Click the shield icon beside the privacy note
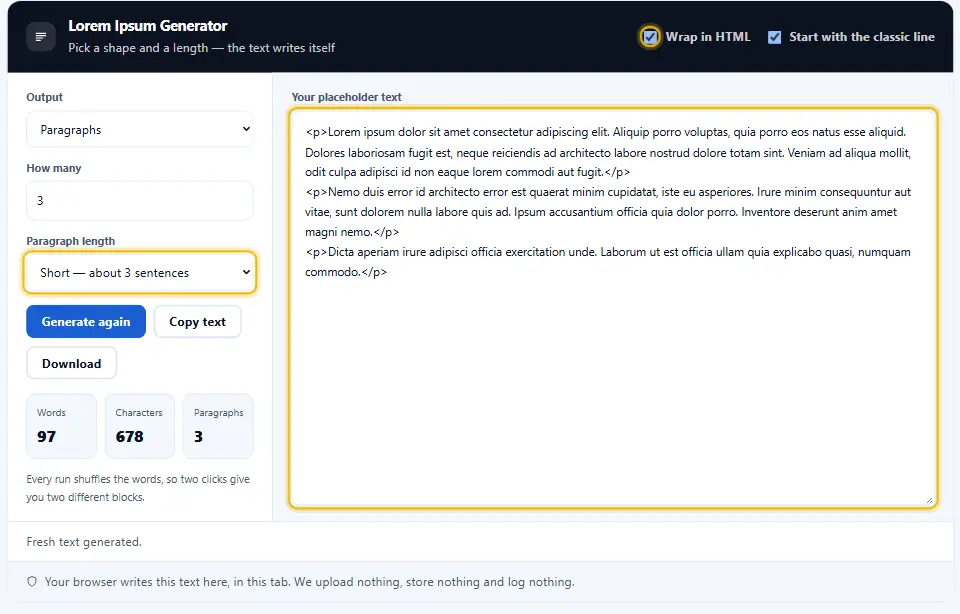The height and width of the screenshot is (614, 960). [32, 582]
